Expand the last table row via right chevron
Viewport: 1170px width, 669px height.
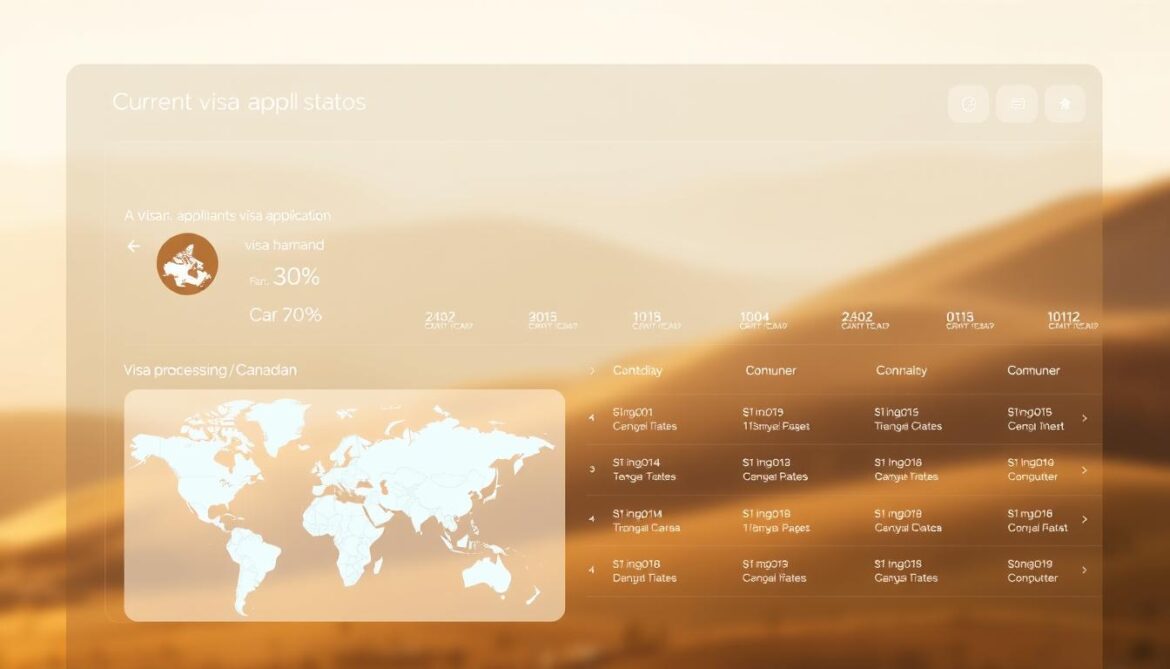click(1085, 570)
